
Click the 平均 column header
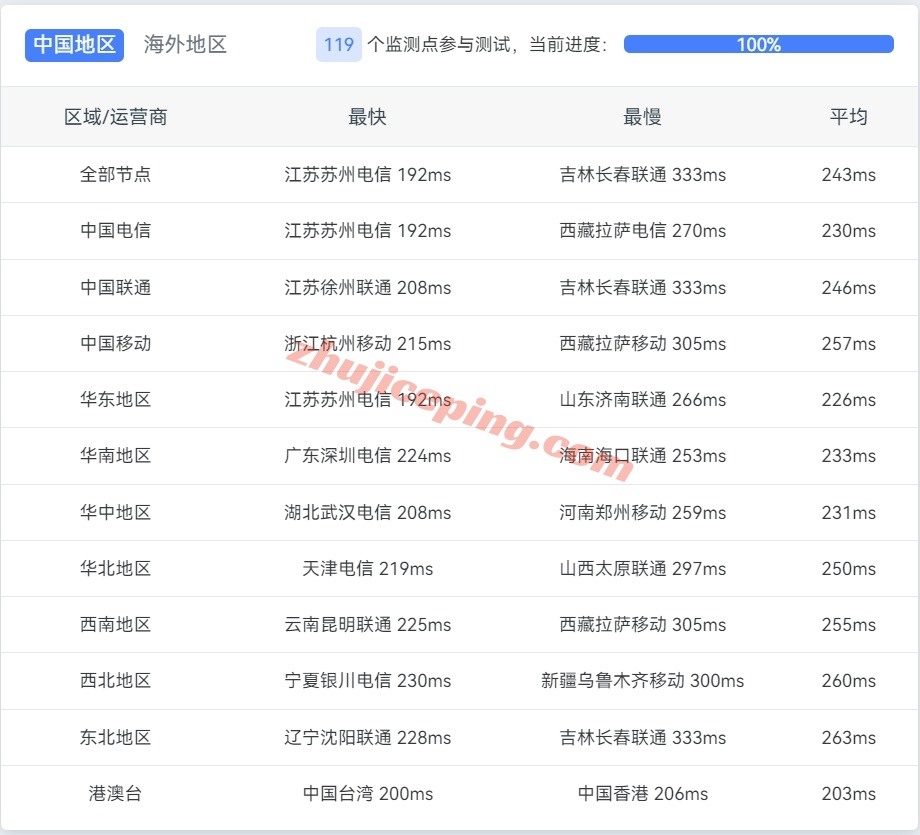pyautogui.click(x=848, y=117)
